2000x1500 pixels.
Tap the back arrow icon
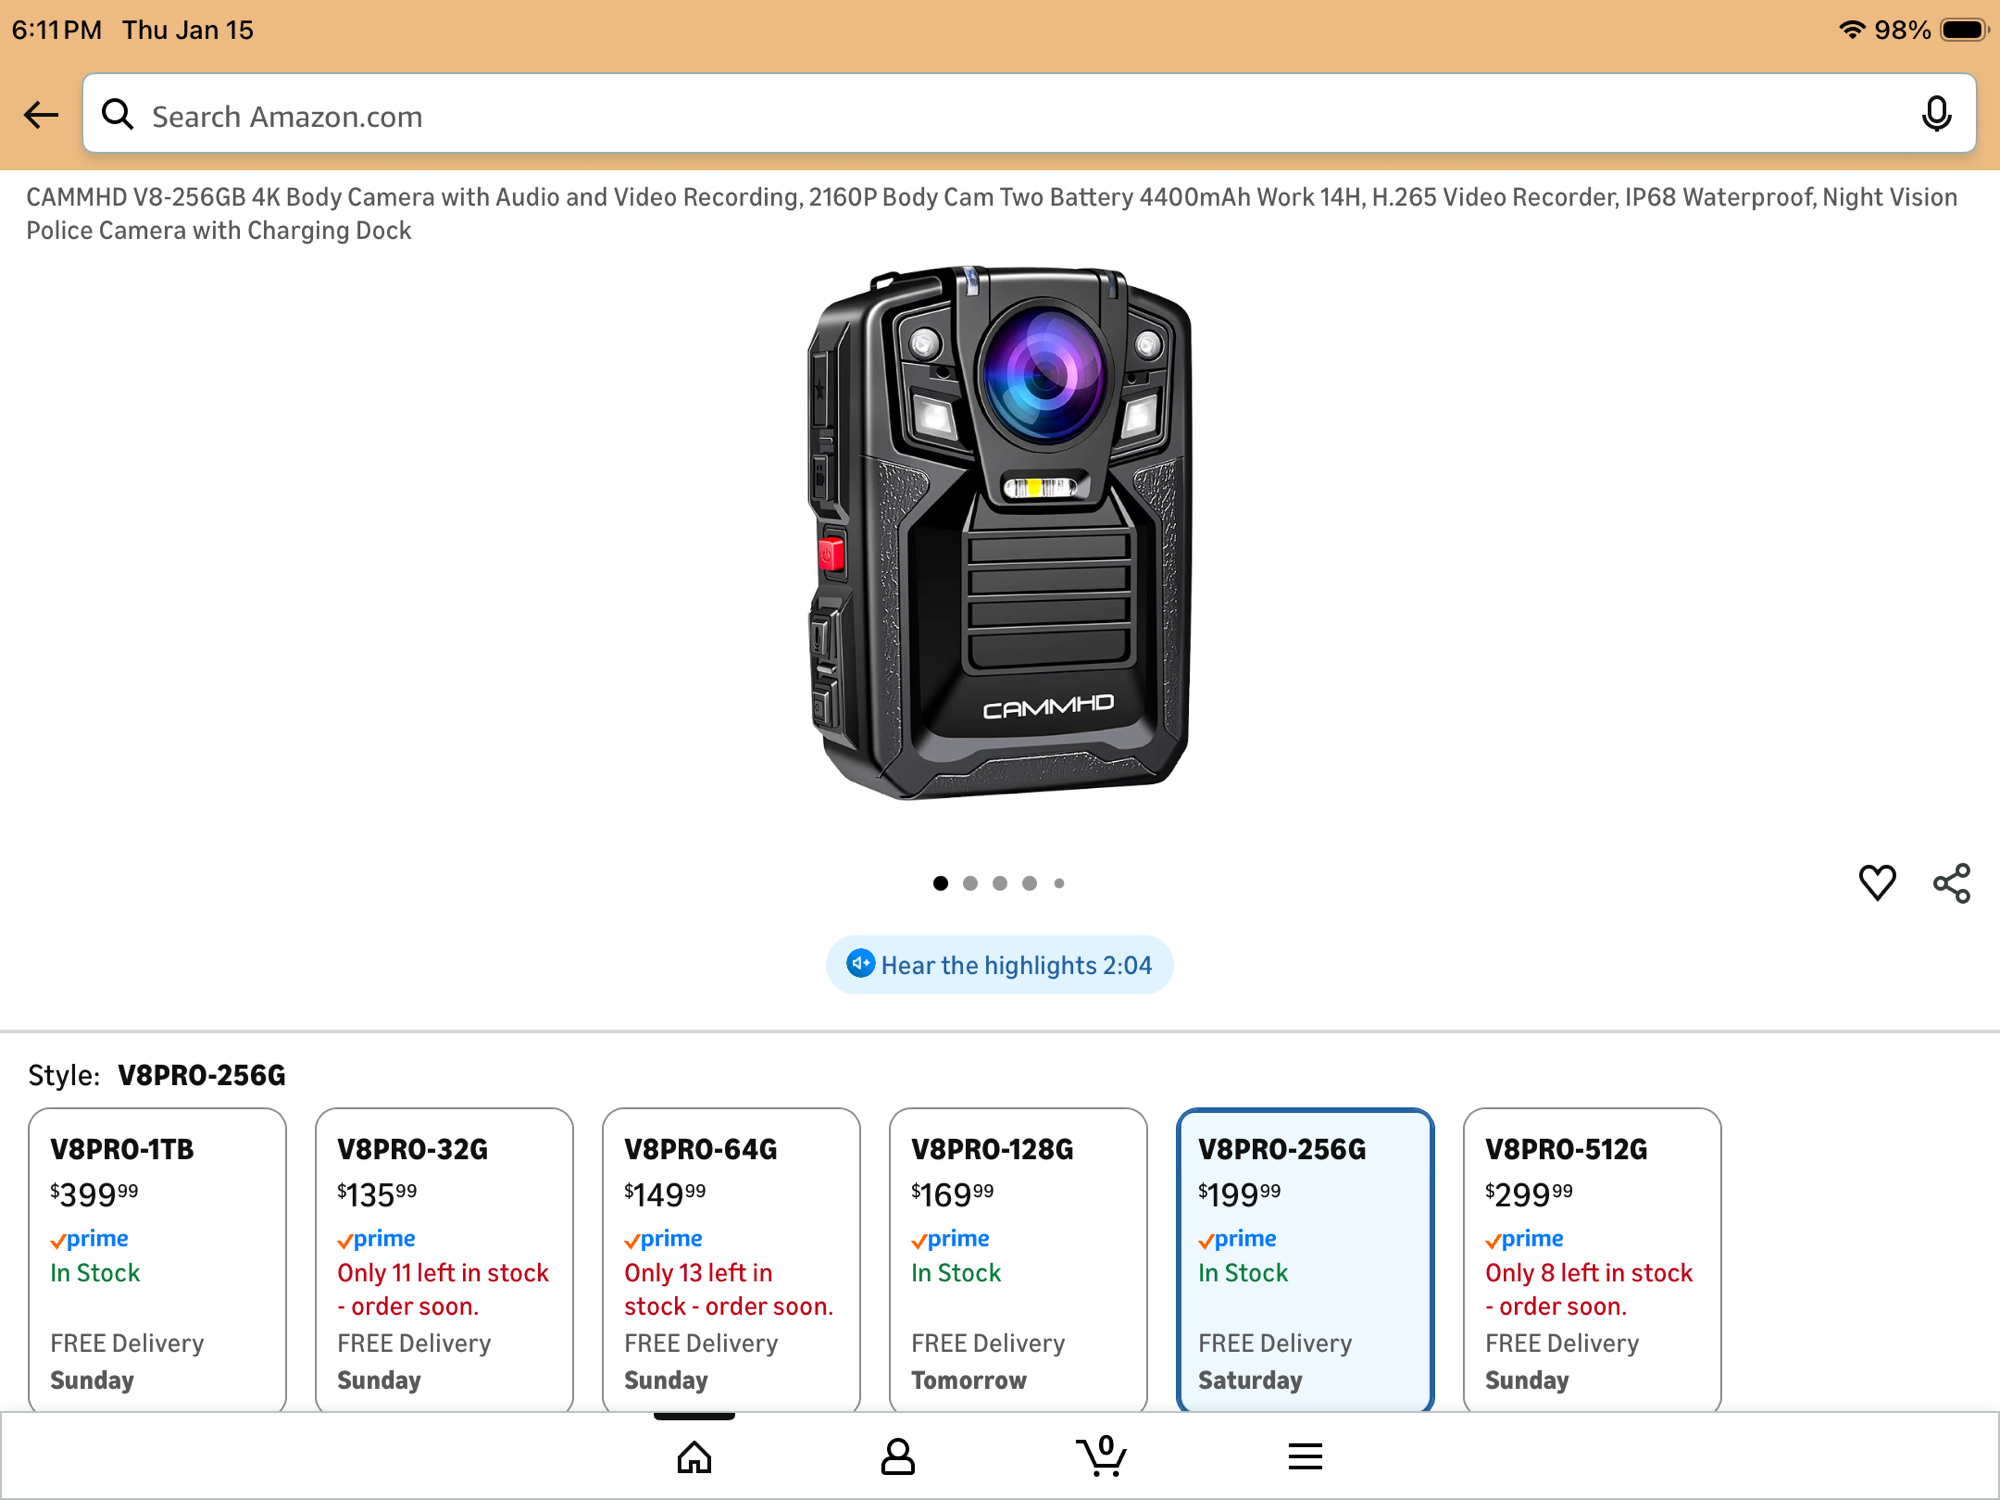click(41, 115)
